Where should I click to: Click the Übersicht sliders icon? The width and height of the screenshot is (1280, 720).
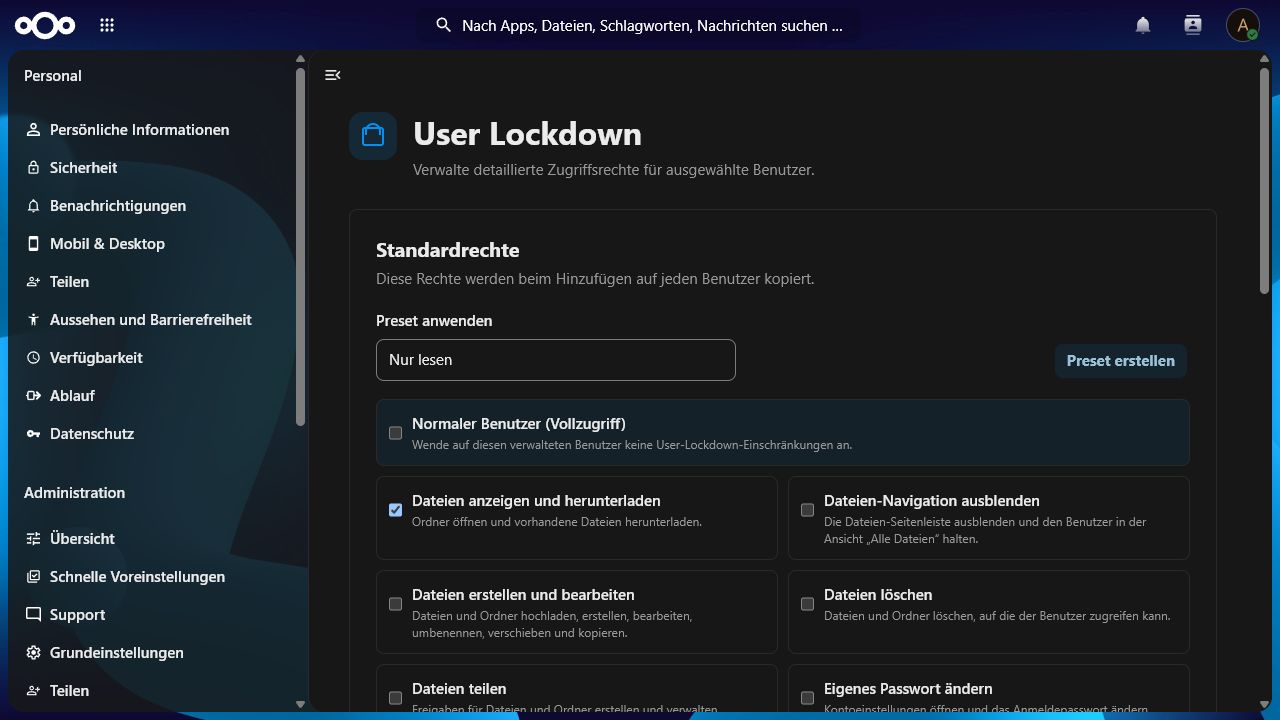click(33, 539)
